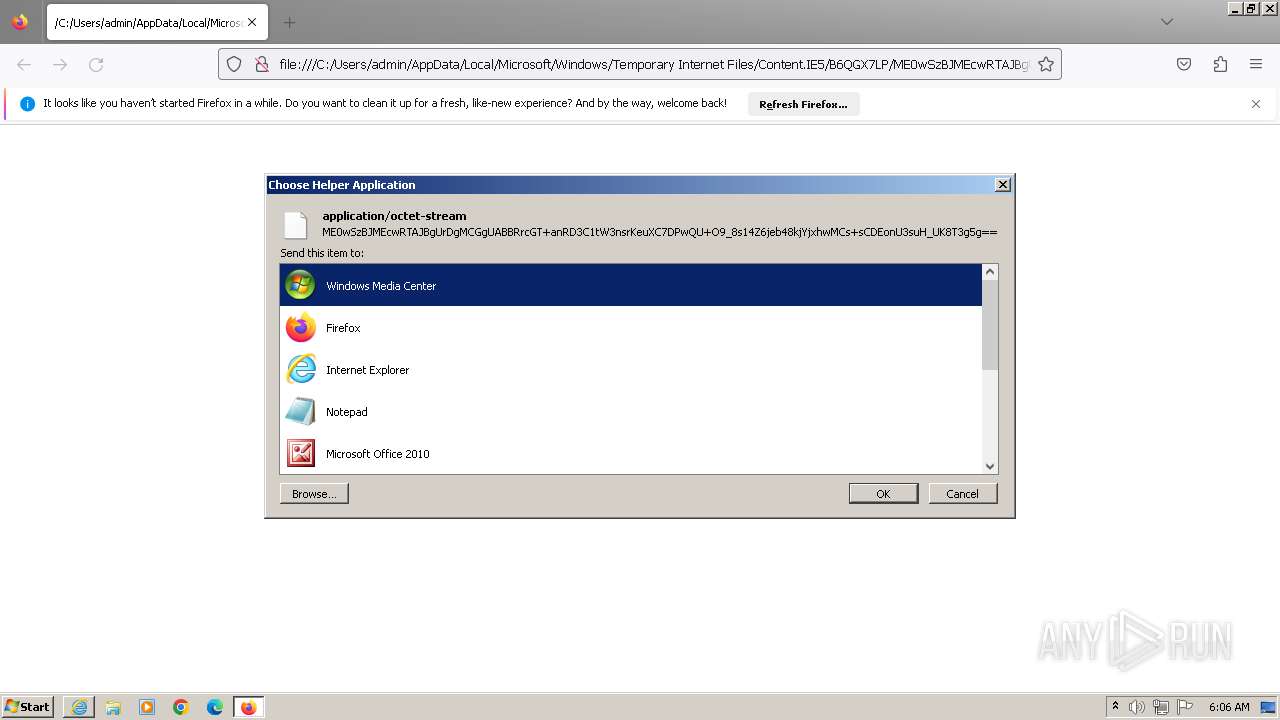Viewport: 1280px width, 720px height.
Task: Click the Refresh Firefox button
Action: (x=803, y=104)
